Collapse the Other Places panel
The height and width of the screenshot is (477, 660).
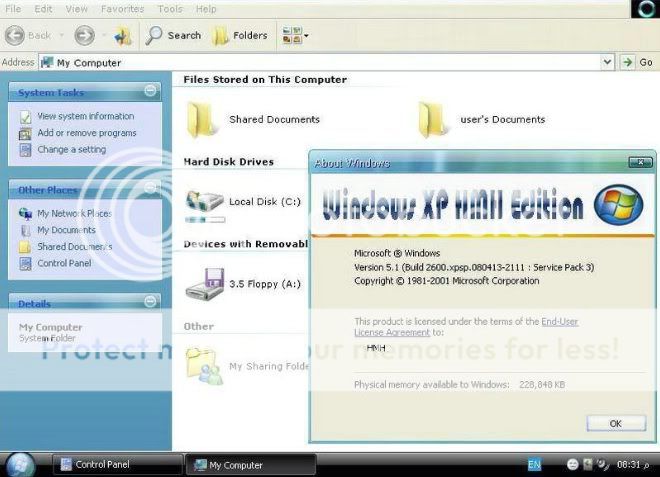tap(150, 187)
